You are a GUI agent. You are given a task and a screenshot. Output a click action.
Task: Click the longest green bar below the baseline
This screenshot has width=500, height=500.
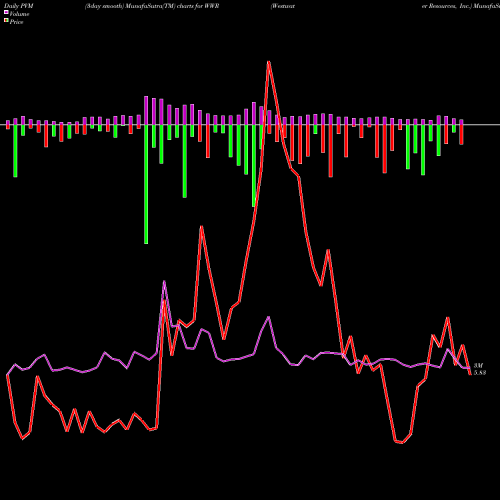tap(146, 184)
